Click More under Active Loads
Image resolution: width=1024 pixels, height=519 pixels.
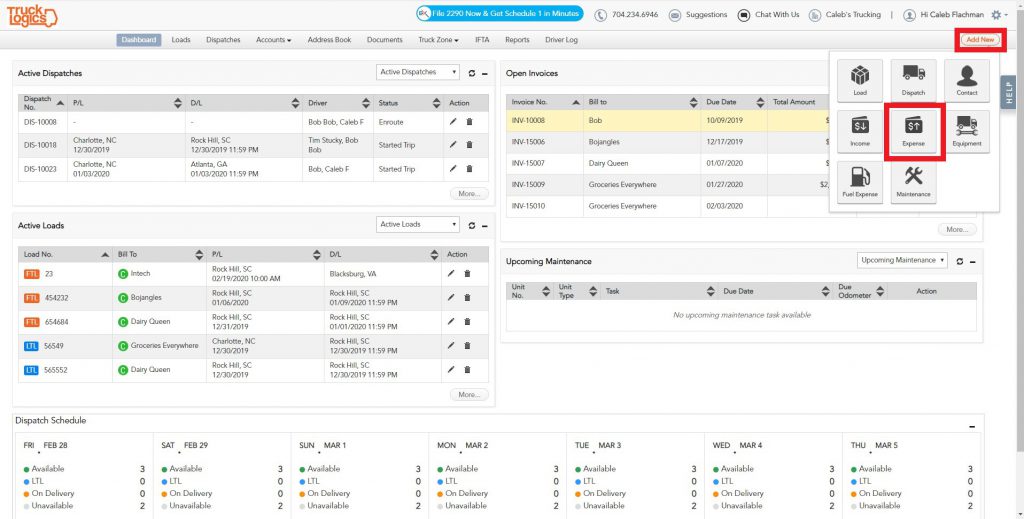469,395
